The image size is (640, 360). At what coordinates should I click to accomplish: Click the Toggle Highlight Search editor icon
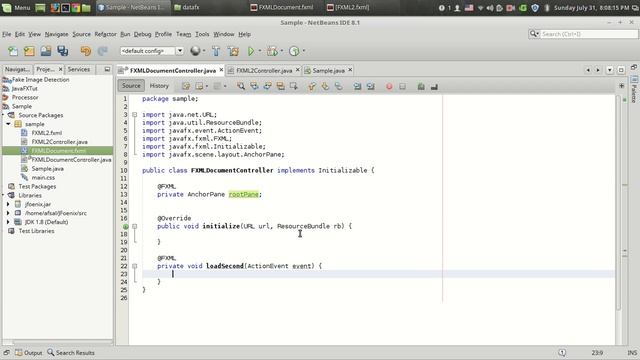click(x=280, y=86)
